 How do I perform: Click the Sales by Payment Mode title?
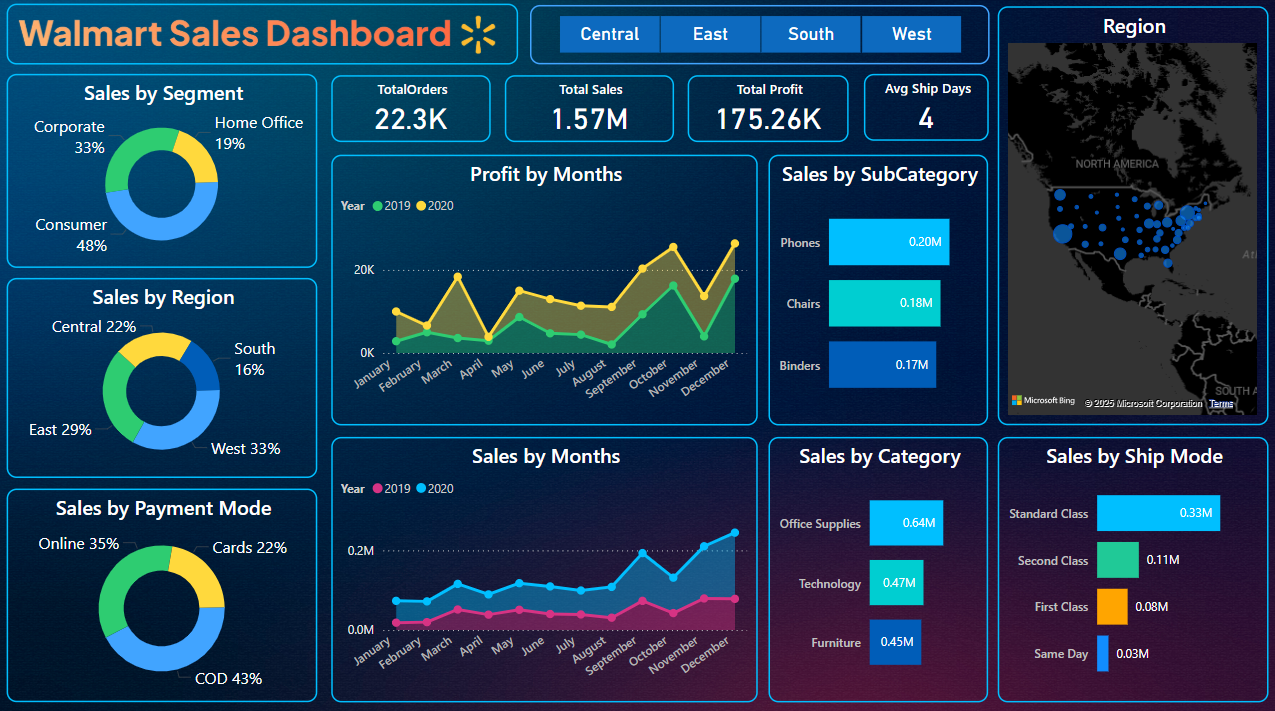(164, 508)
